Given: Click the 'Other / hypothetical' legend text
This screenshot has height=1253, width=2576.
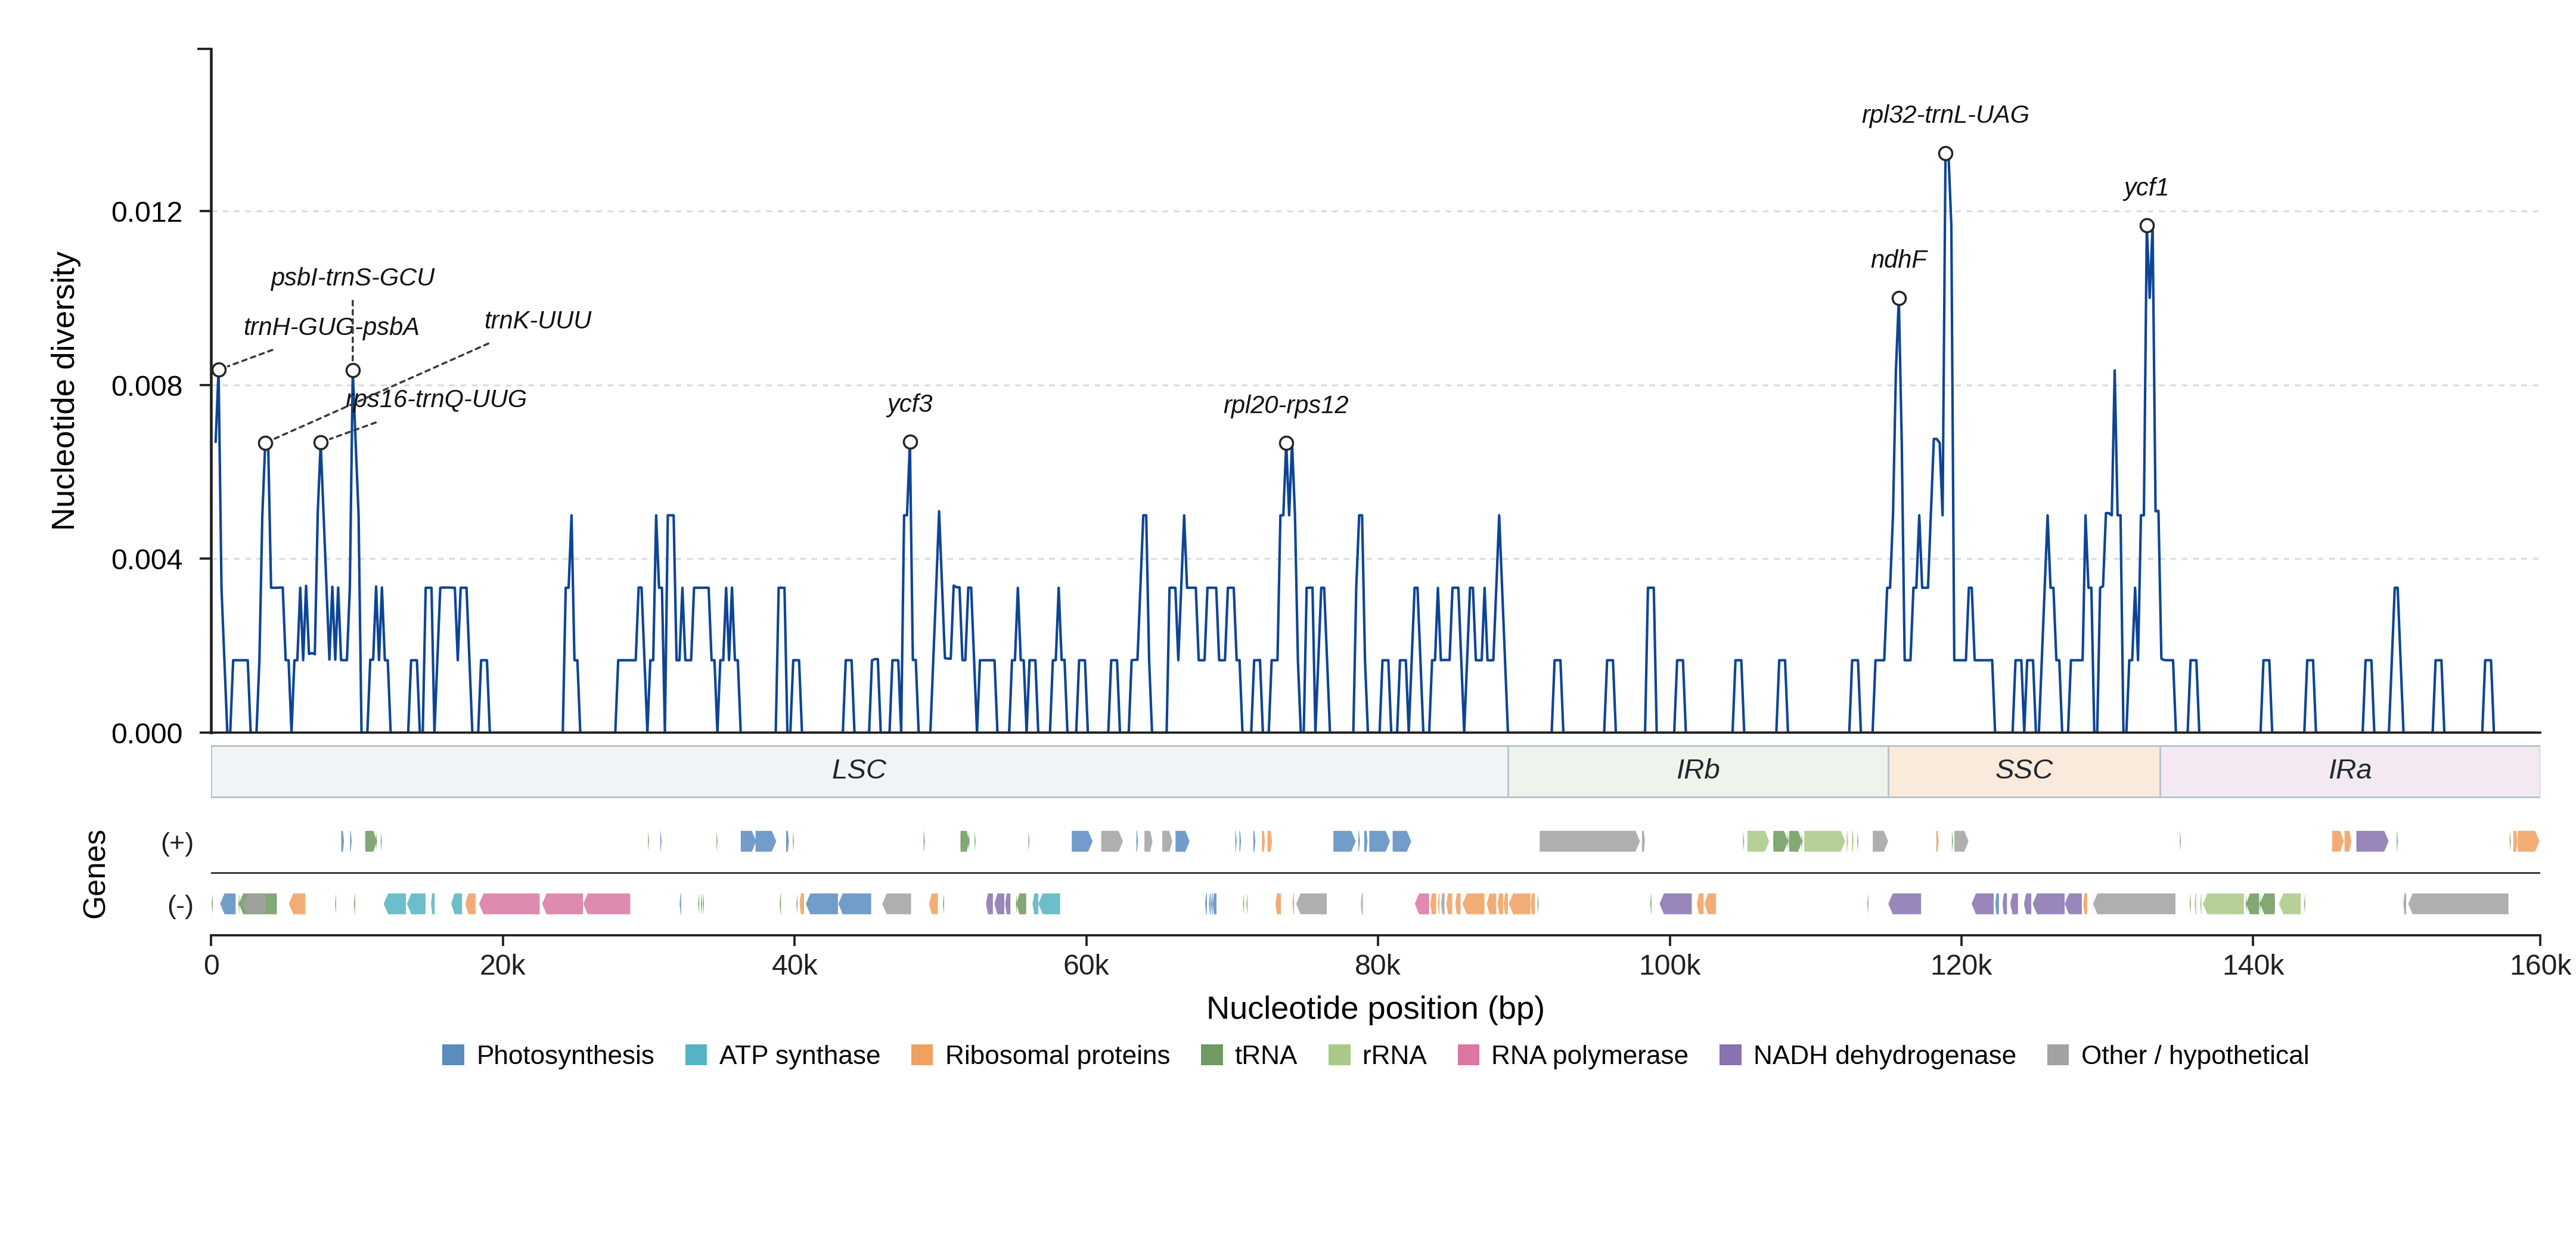Looking at the screenshot, I should [2195, 1055].
